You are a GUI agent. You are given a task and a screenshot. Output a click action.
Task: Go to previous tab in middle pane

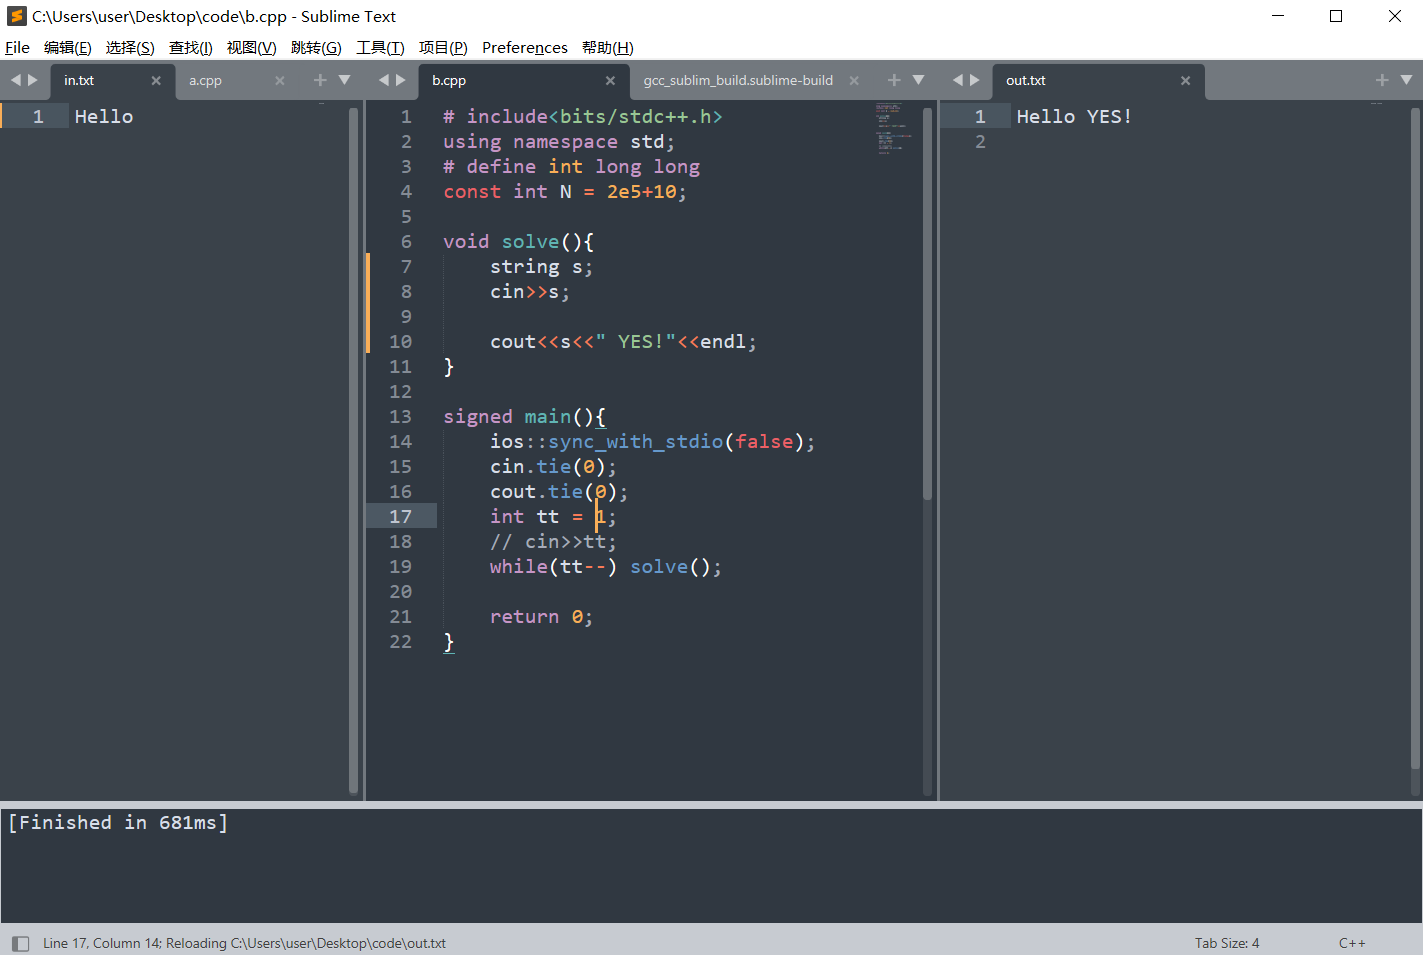[x=384, y=80]
